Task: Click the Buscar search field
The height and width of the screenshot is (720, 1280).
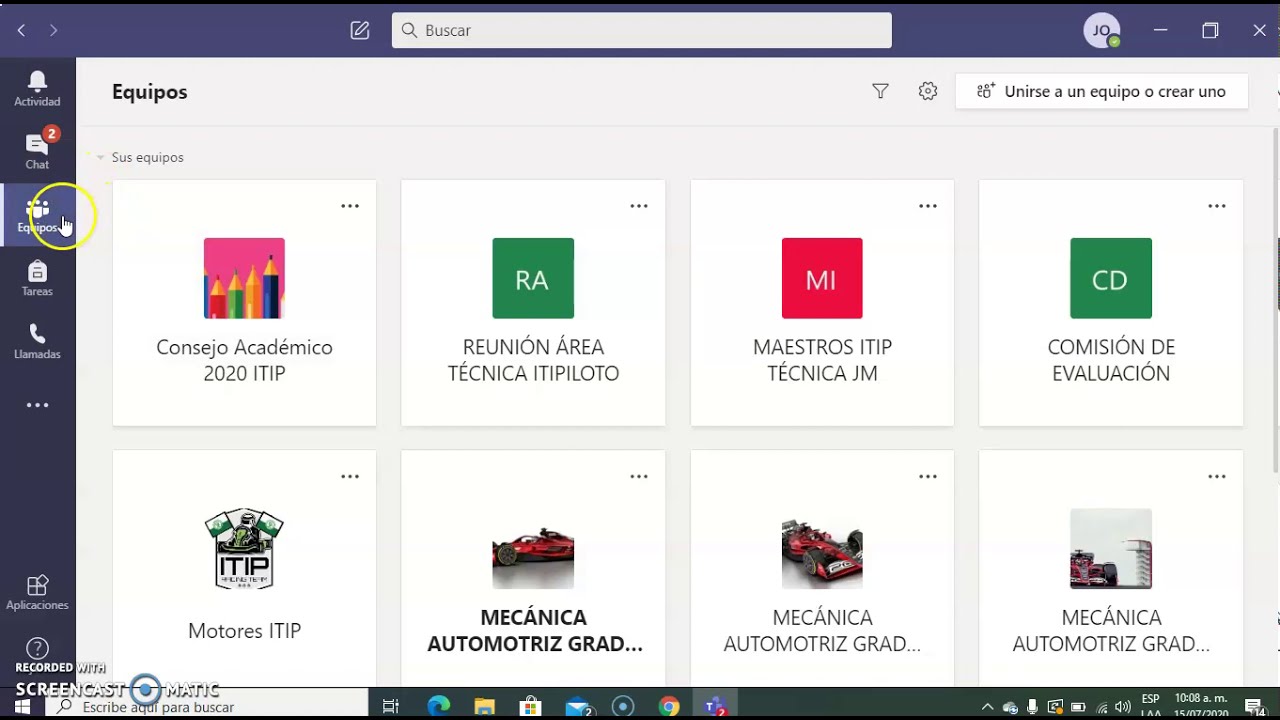Action: pos(642,30)
